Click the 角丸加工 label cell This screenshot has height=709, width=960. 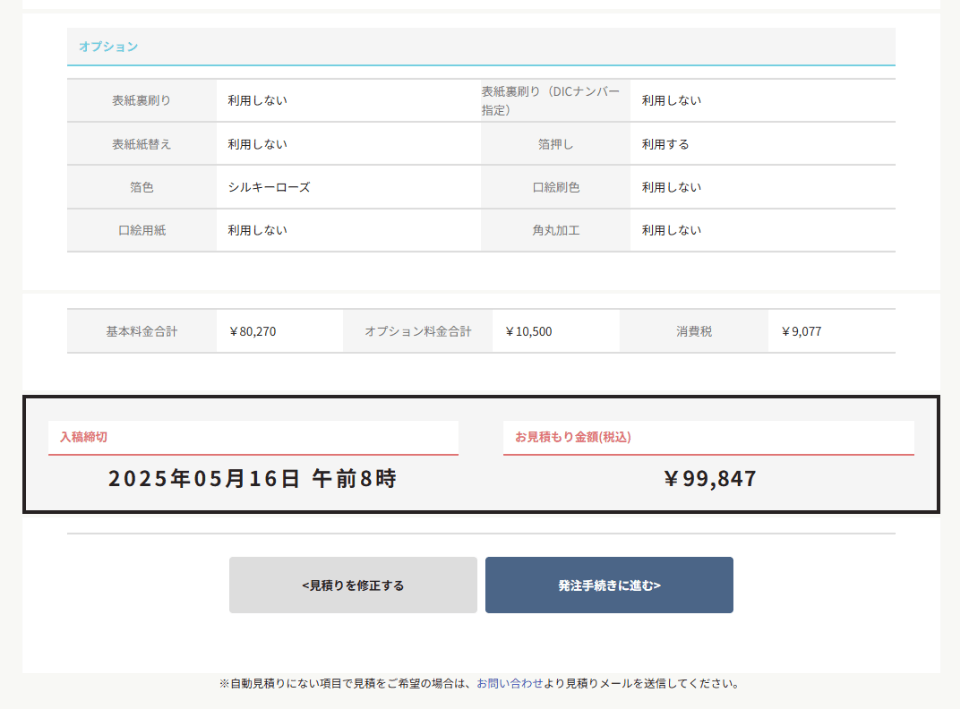(x=555, y=230)
